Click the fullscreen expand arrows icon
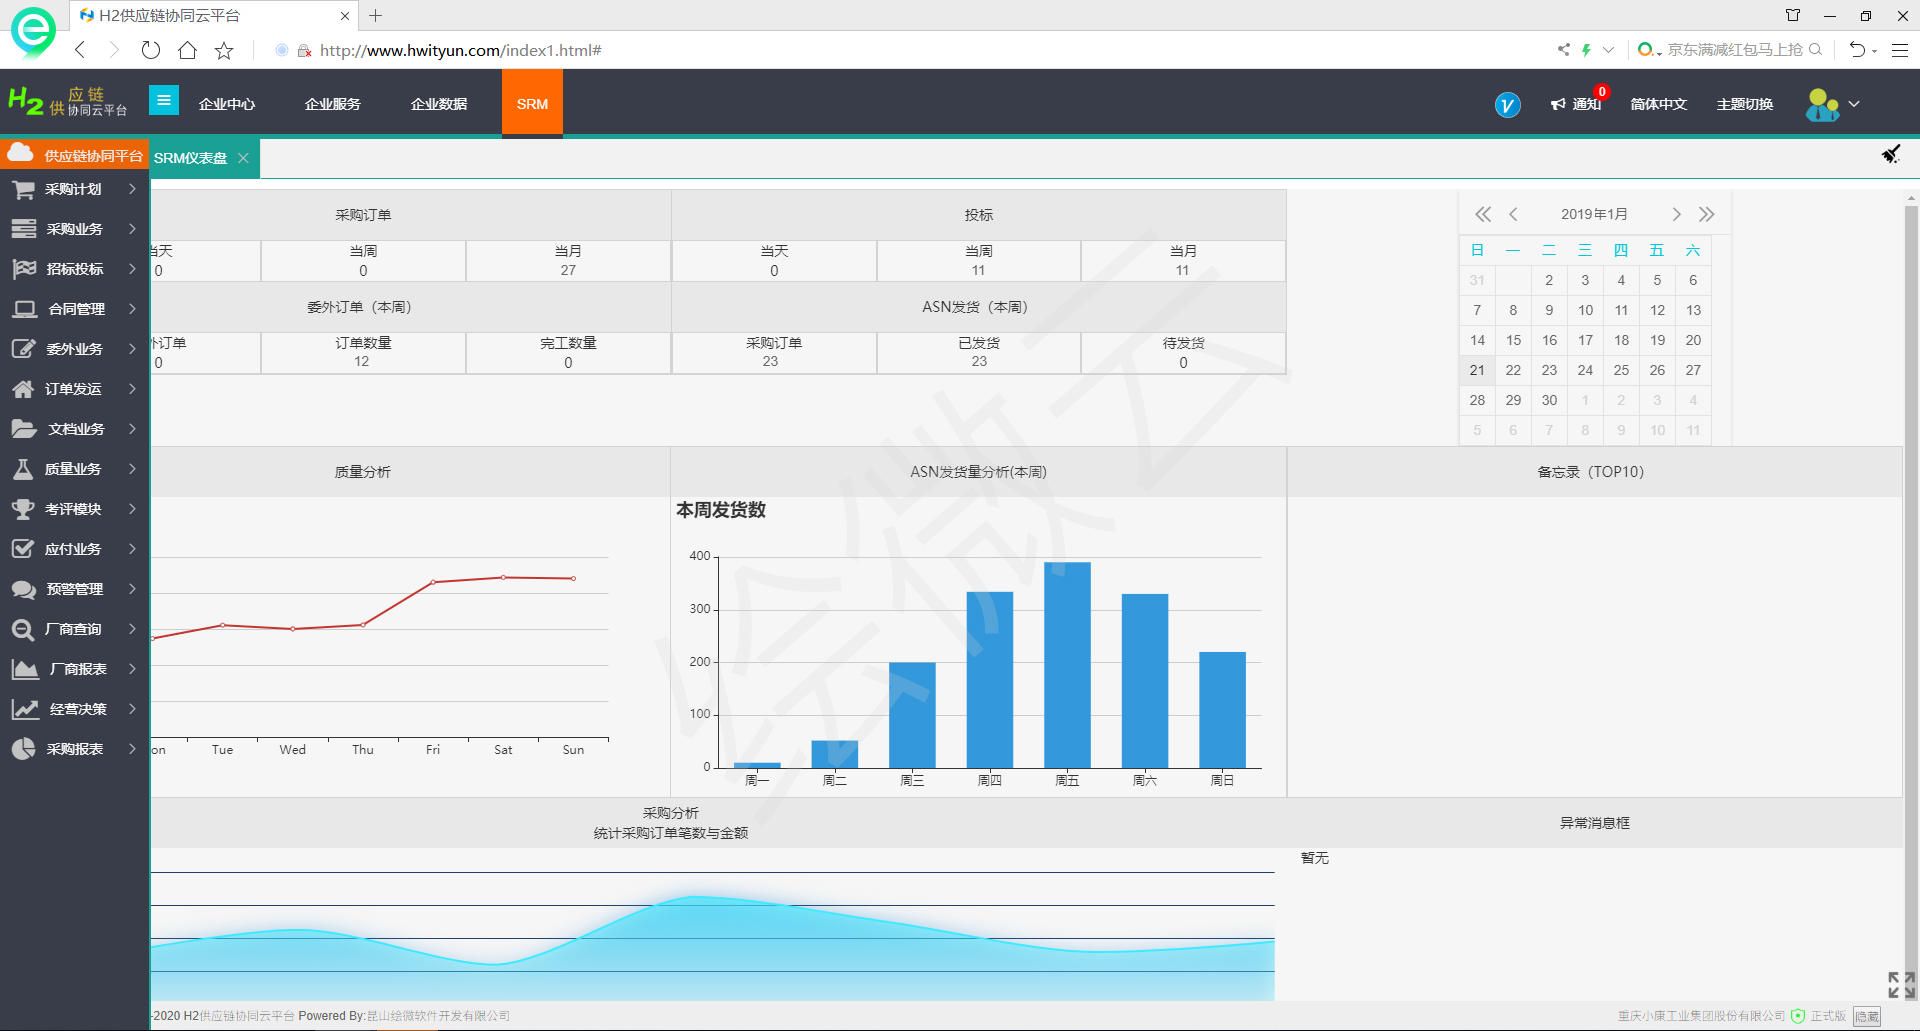 [1901, 984]
